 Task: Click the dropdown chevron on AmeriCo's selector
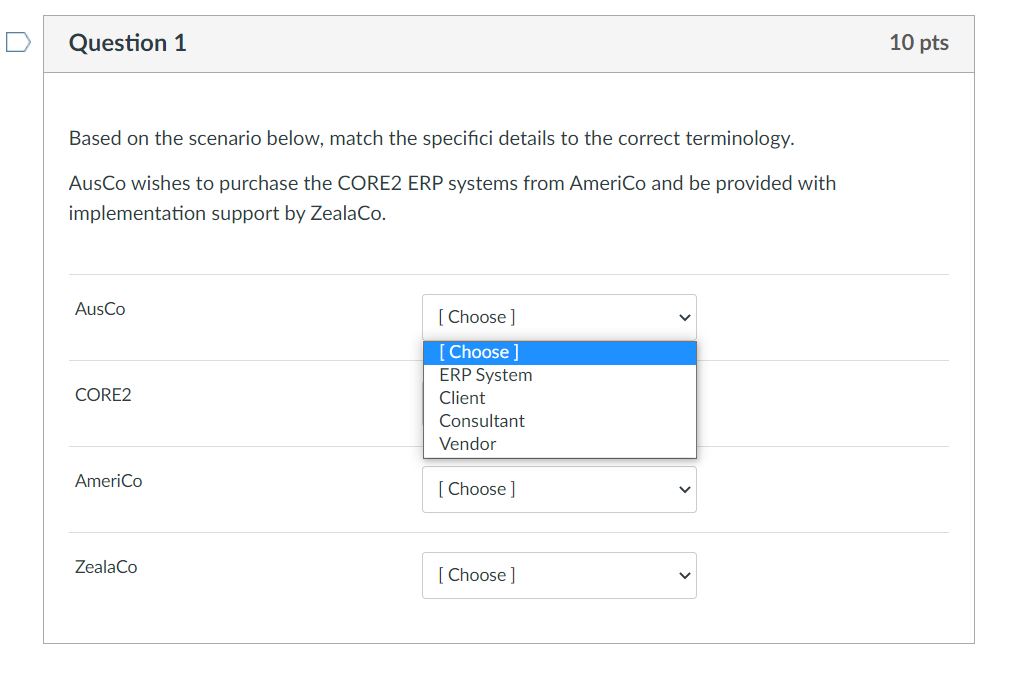[x=684, y=489]
